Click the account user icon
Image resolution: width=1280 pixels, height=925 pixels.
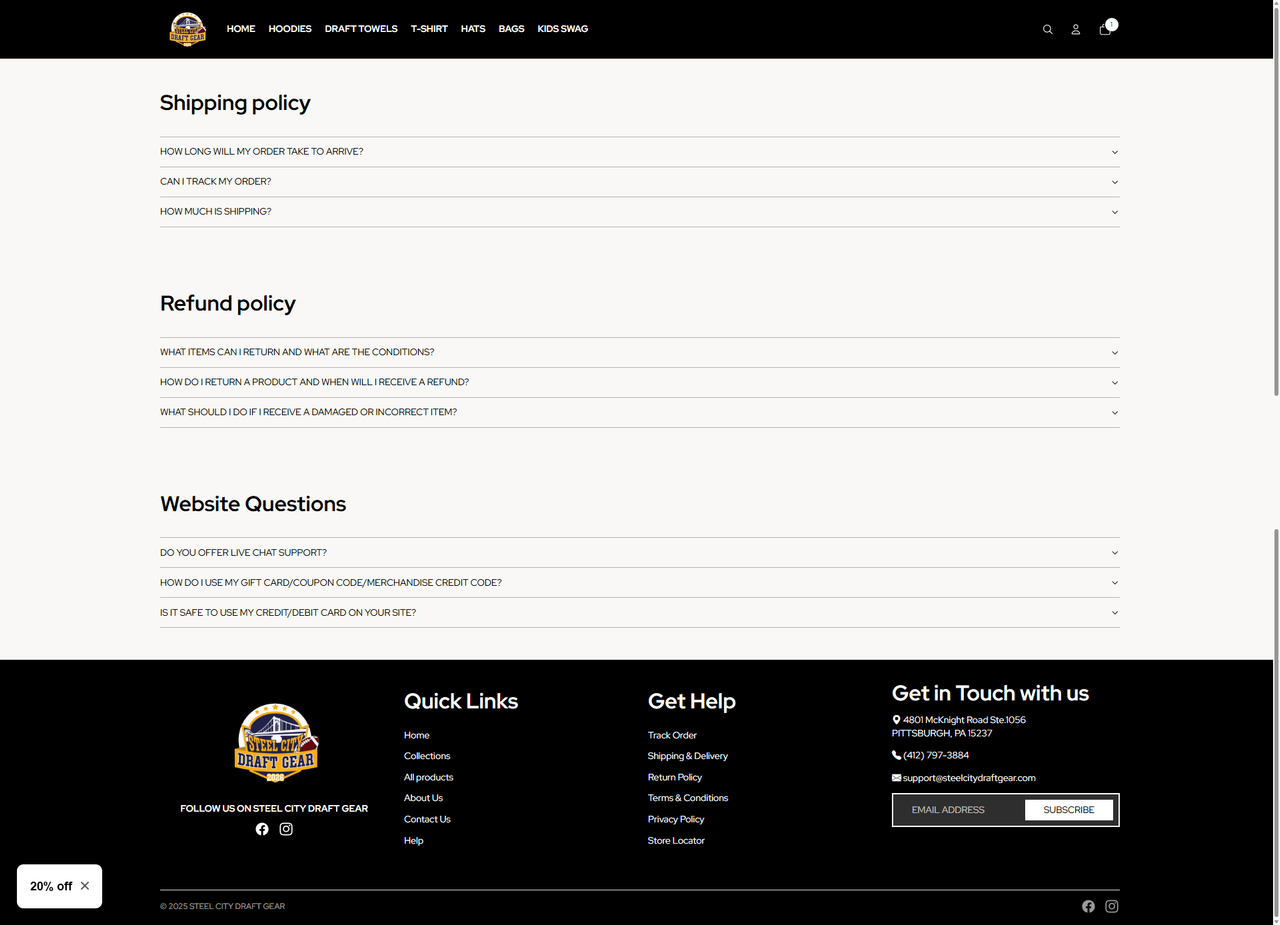pyautogui.click(x=1076, y=29)
